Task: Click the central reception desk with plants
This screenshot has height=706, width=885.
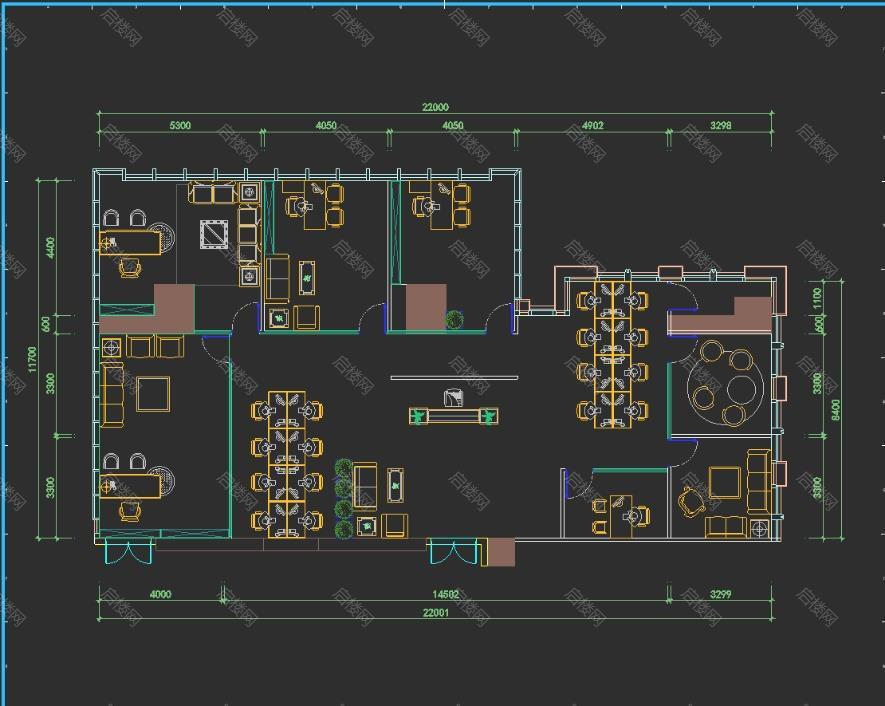Action: click(x=454, y=416)
